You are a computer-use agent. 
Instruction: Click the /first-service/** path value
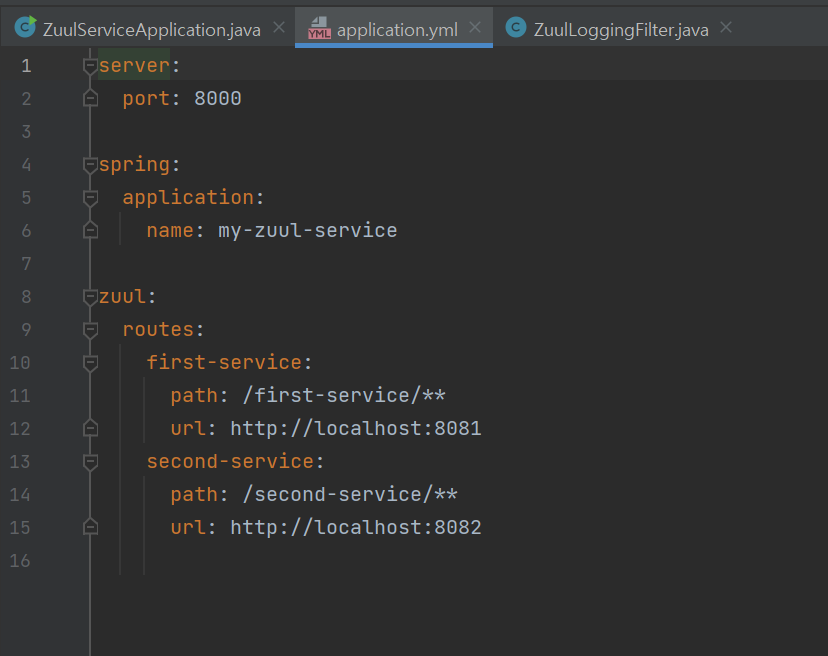click(344, 395)
